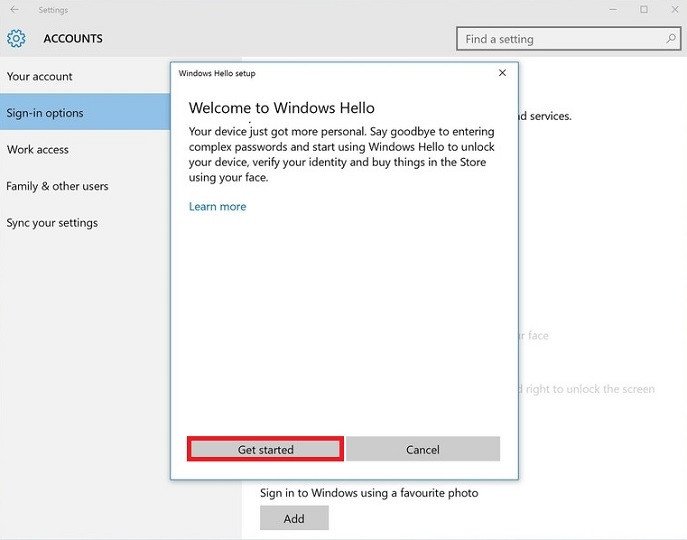The image size is (687, 540).
Task: Follow the 'Learn more' link
Action: click(x=217, y=207)
